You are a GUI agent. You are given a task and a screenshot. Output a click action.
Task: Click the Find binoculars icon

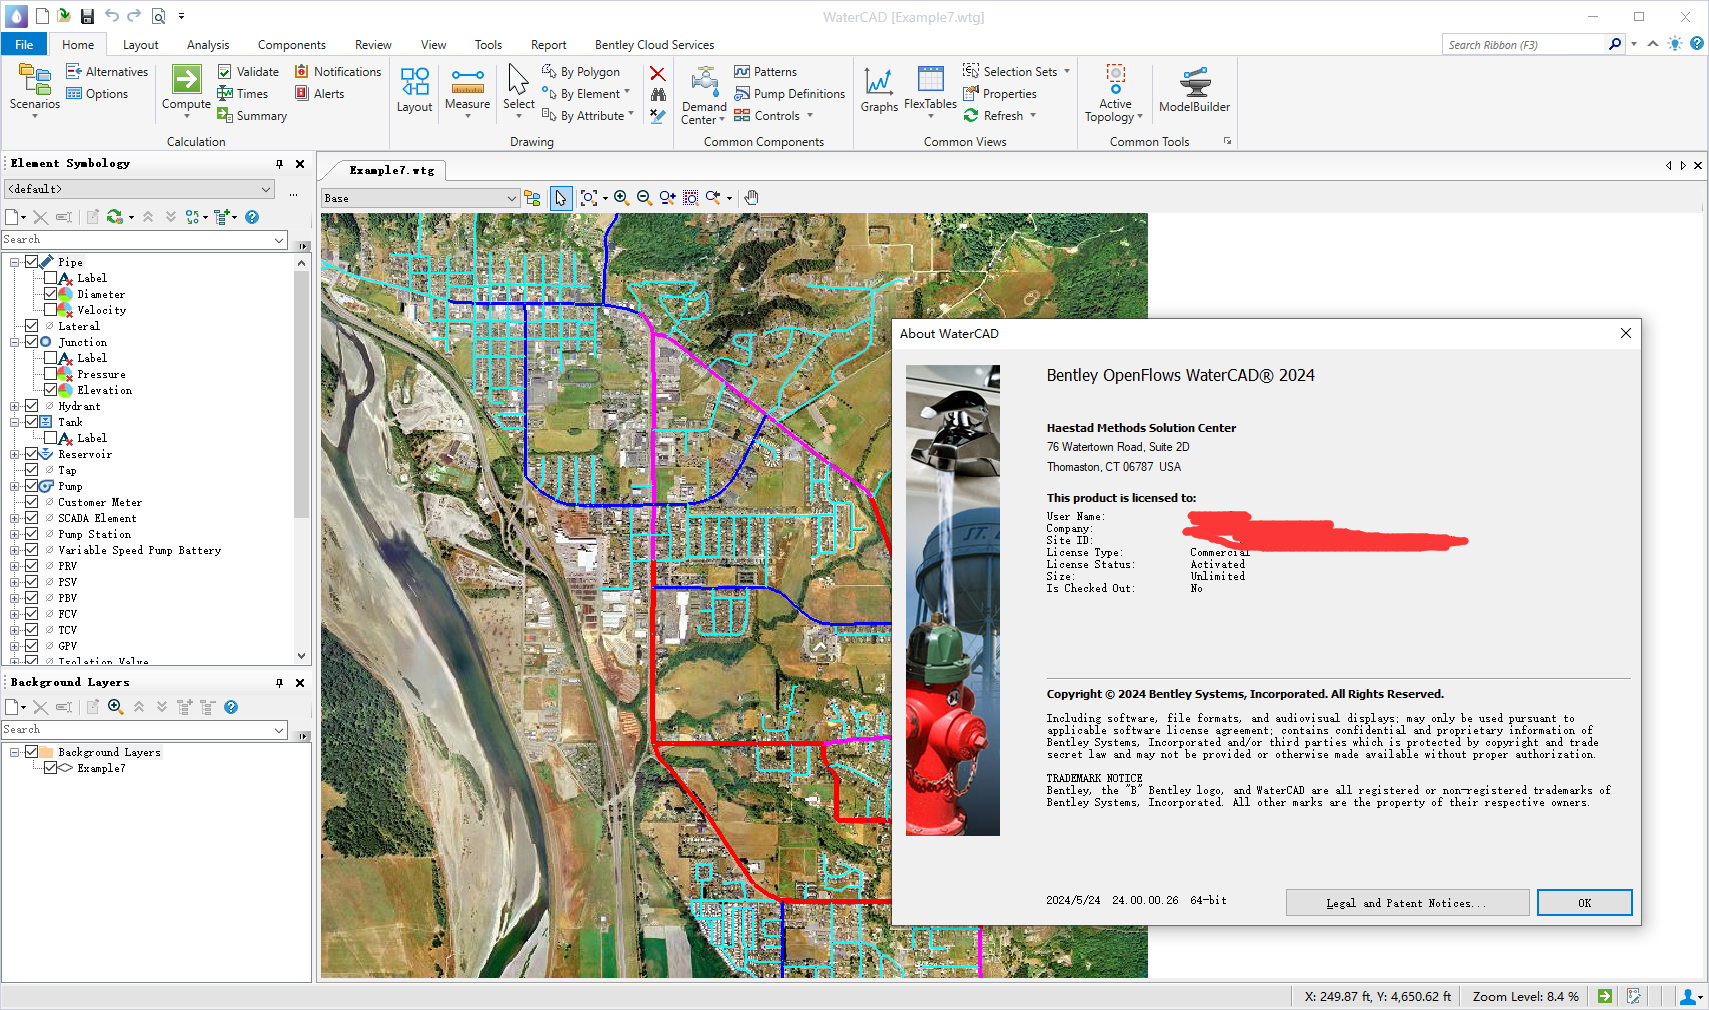coord(657,95)
